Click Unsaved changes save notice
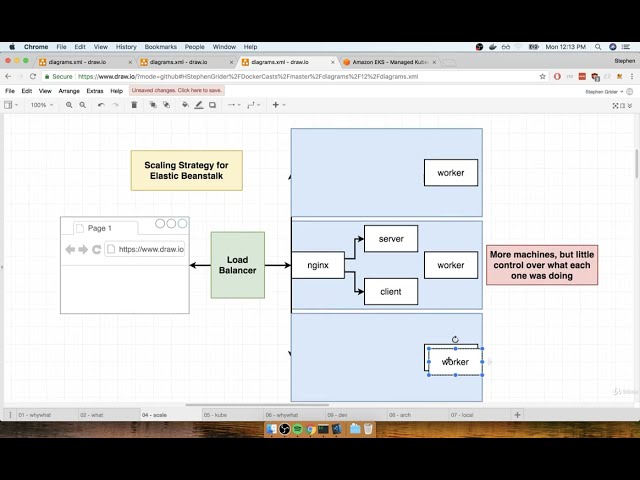The width and height of the screenshot is (640, 480). point(177,90)
